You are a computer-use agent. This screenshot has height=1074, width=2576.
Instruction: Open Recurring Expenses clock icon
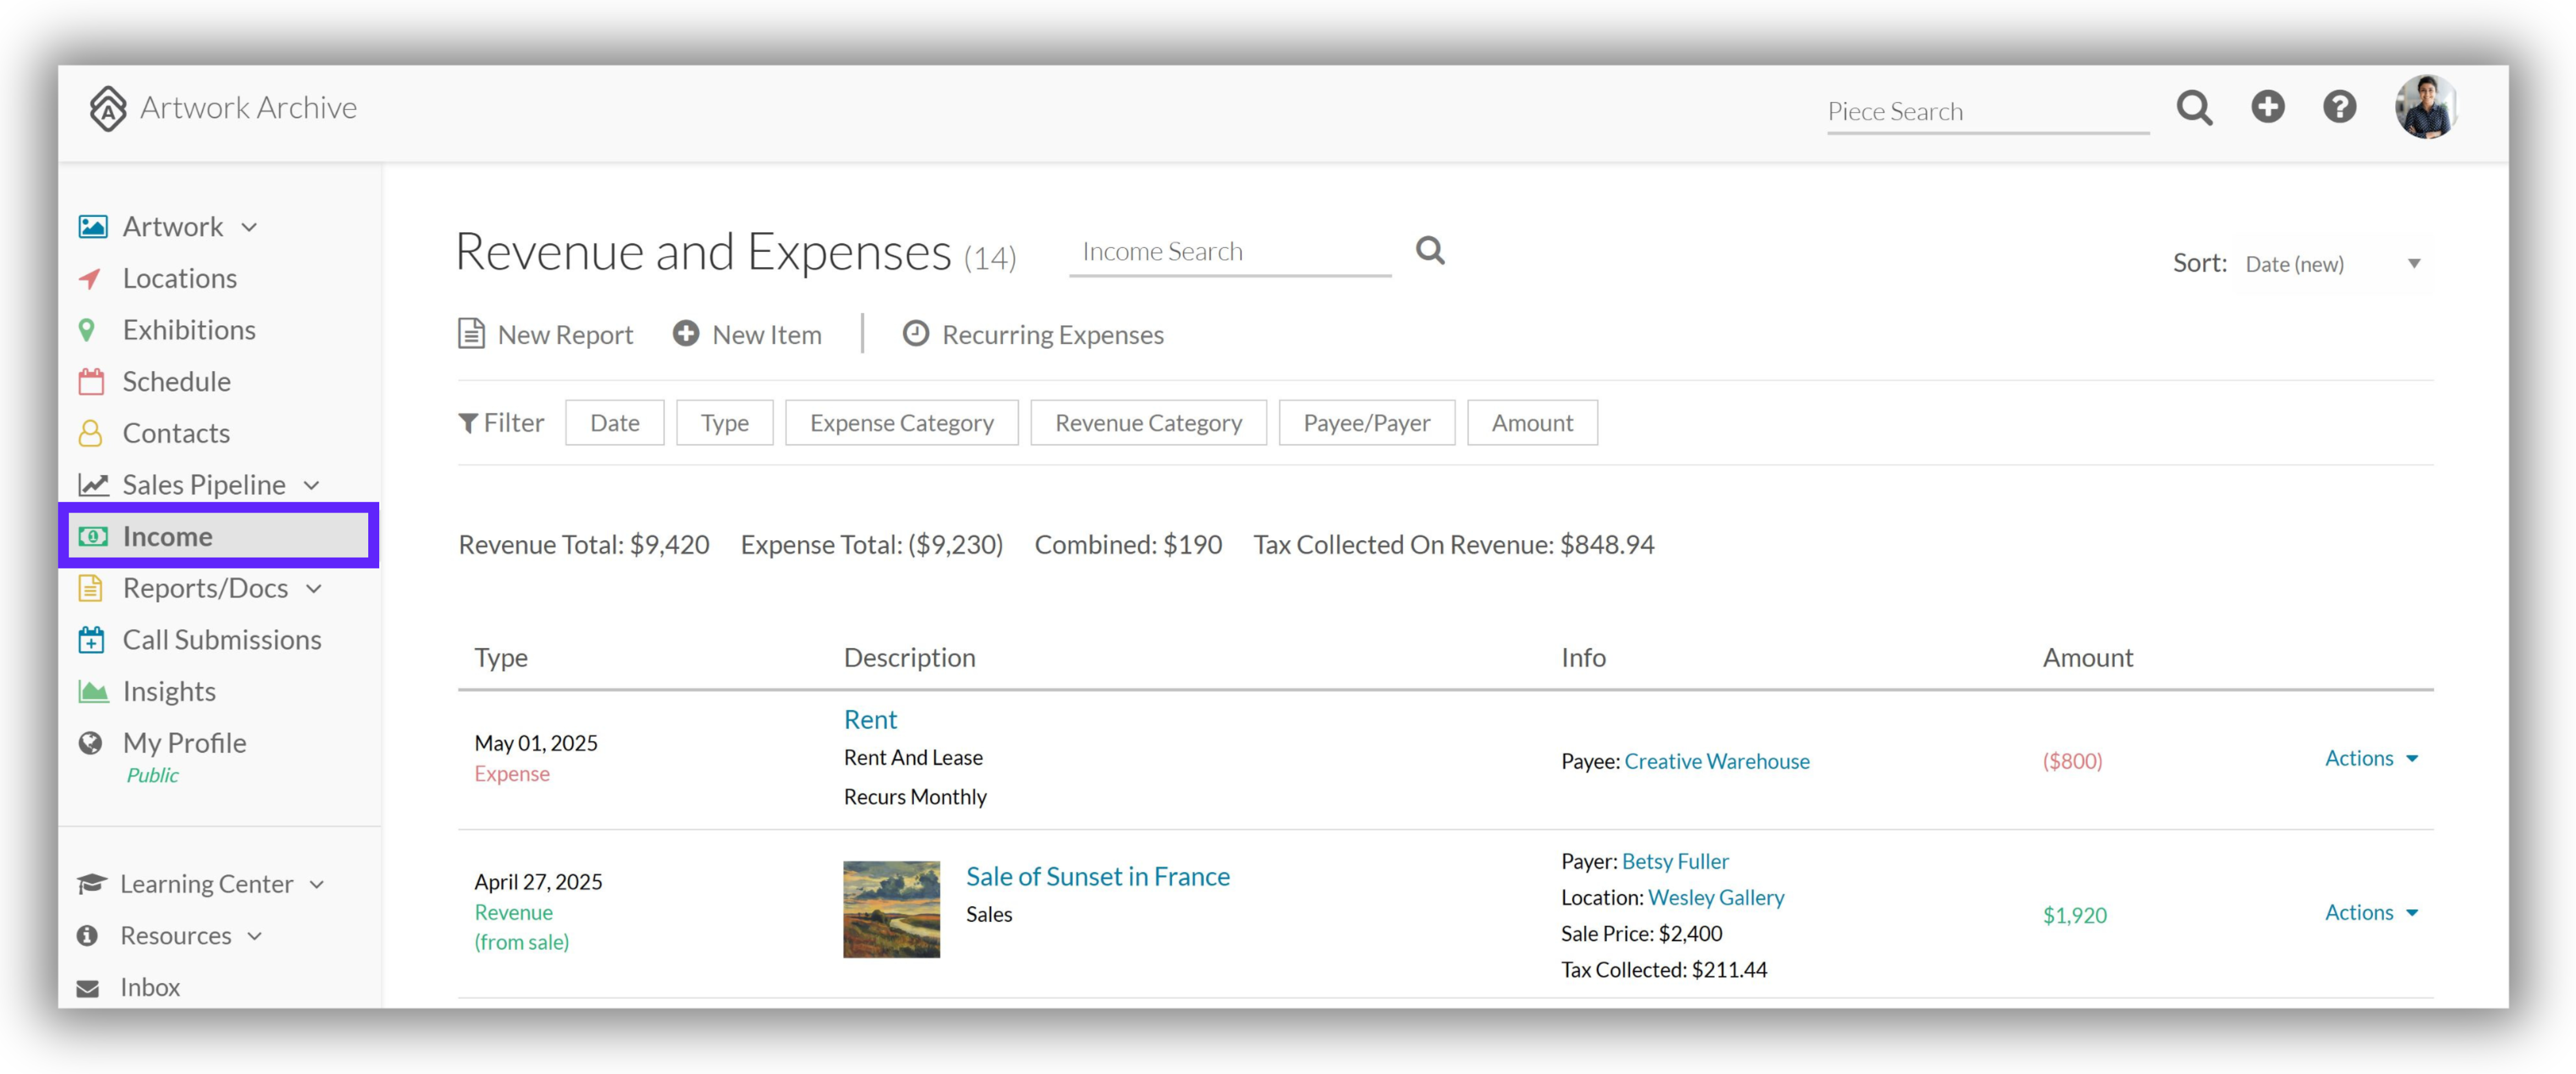(915, 333)
